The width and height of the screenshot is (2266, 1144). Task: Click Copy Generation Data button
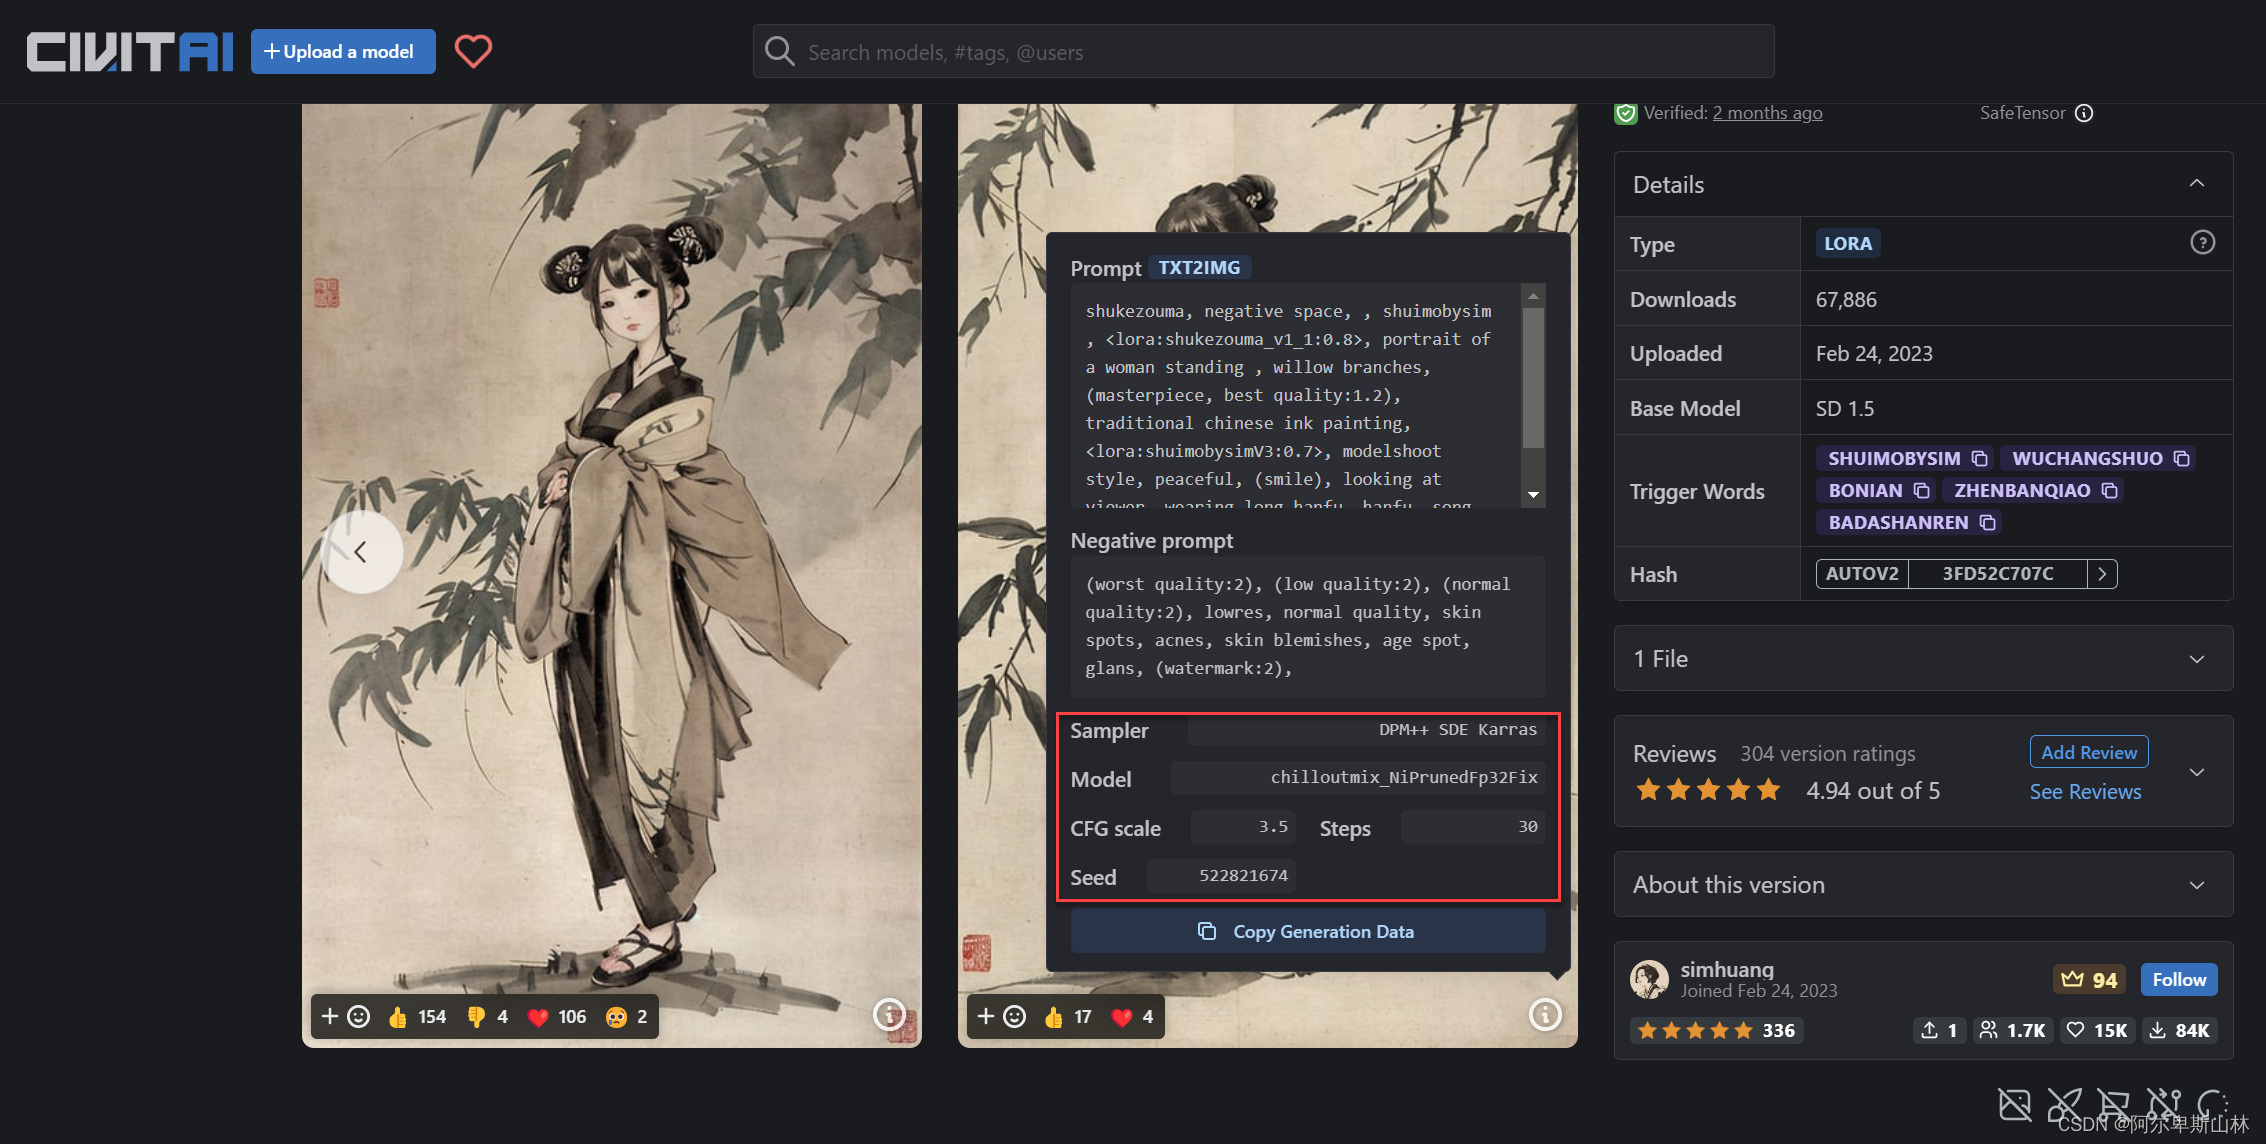coord(1307,931)
